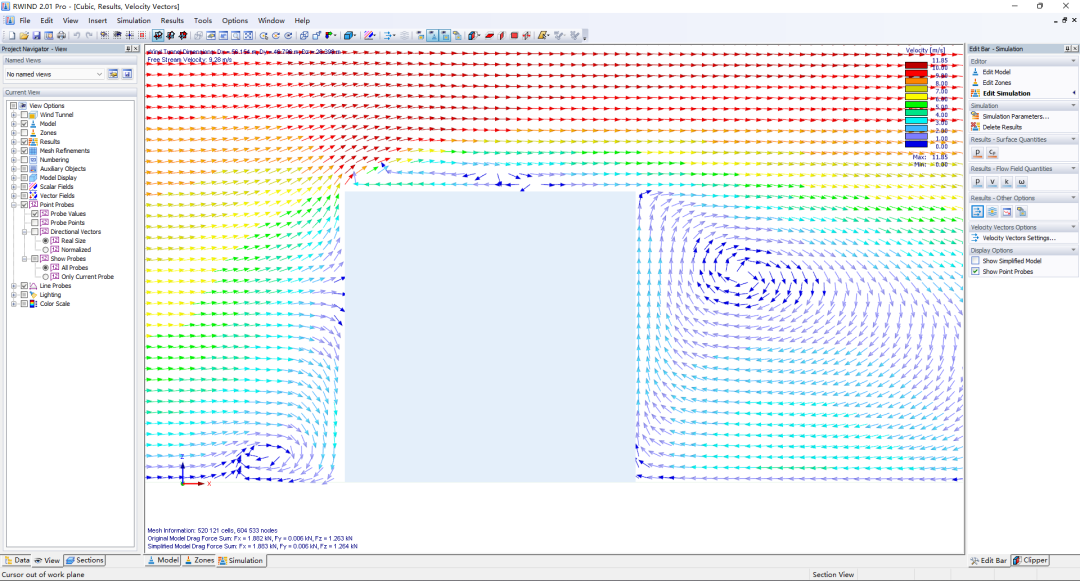Open the Results menu
This screenshot has width=1080, height=581.
tap(172, 21)
